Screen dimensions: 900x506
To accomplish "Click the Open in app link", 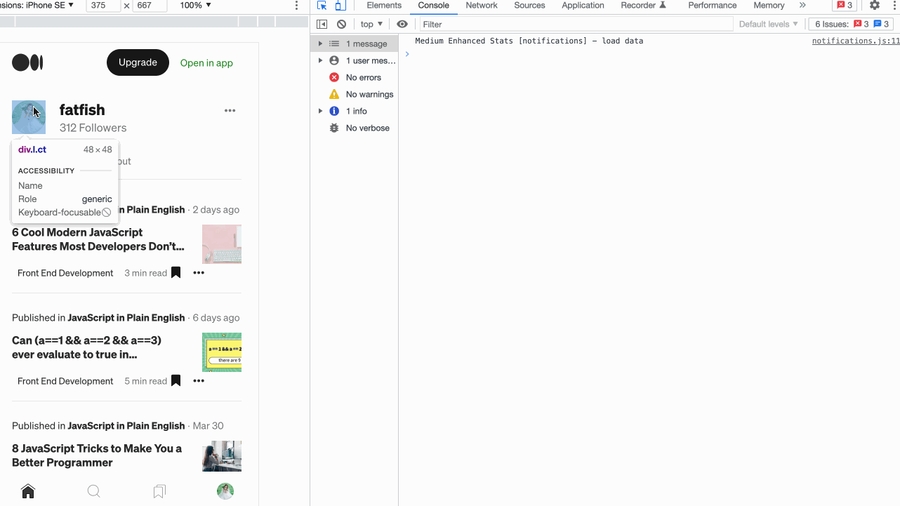I will click(x=206, y=63).
